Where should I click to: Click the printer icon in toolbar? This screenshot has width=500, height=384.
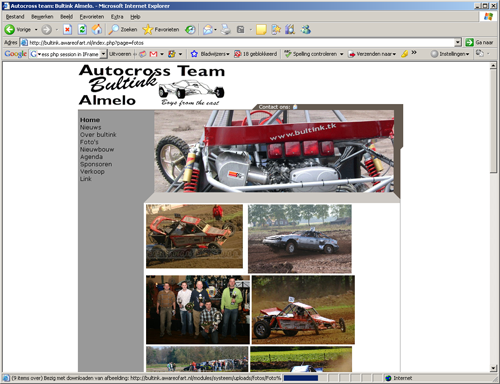pyautogui.click(x=226, y=30)
